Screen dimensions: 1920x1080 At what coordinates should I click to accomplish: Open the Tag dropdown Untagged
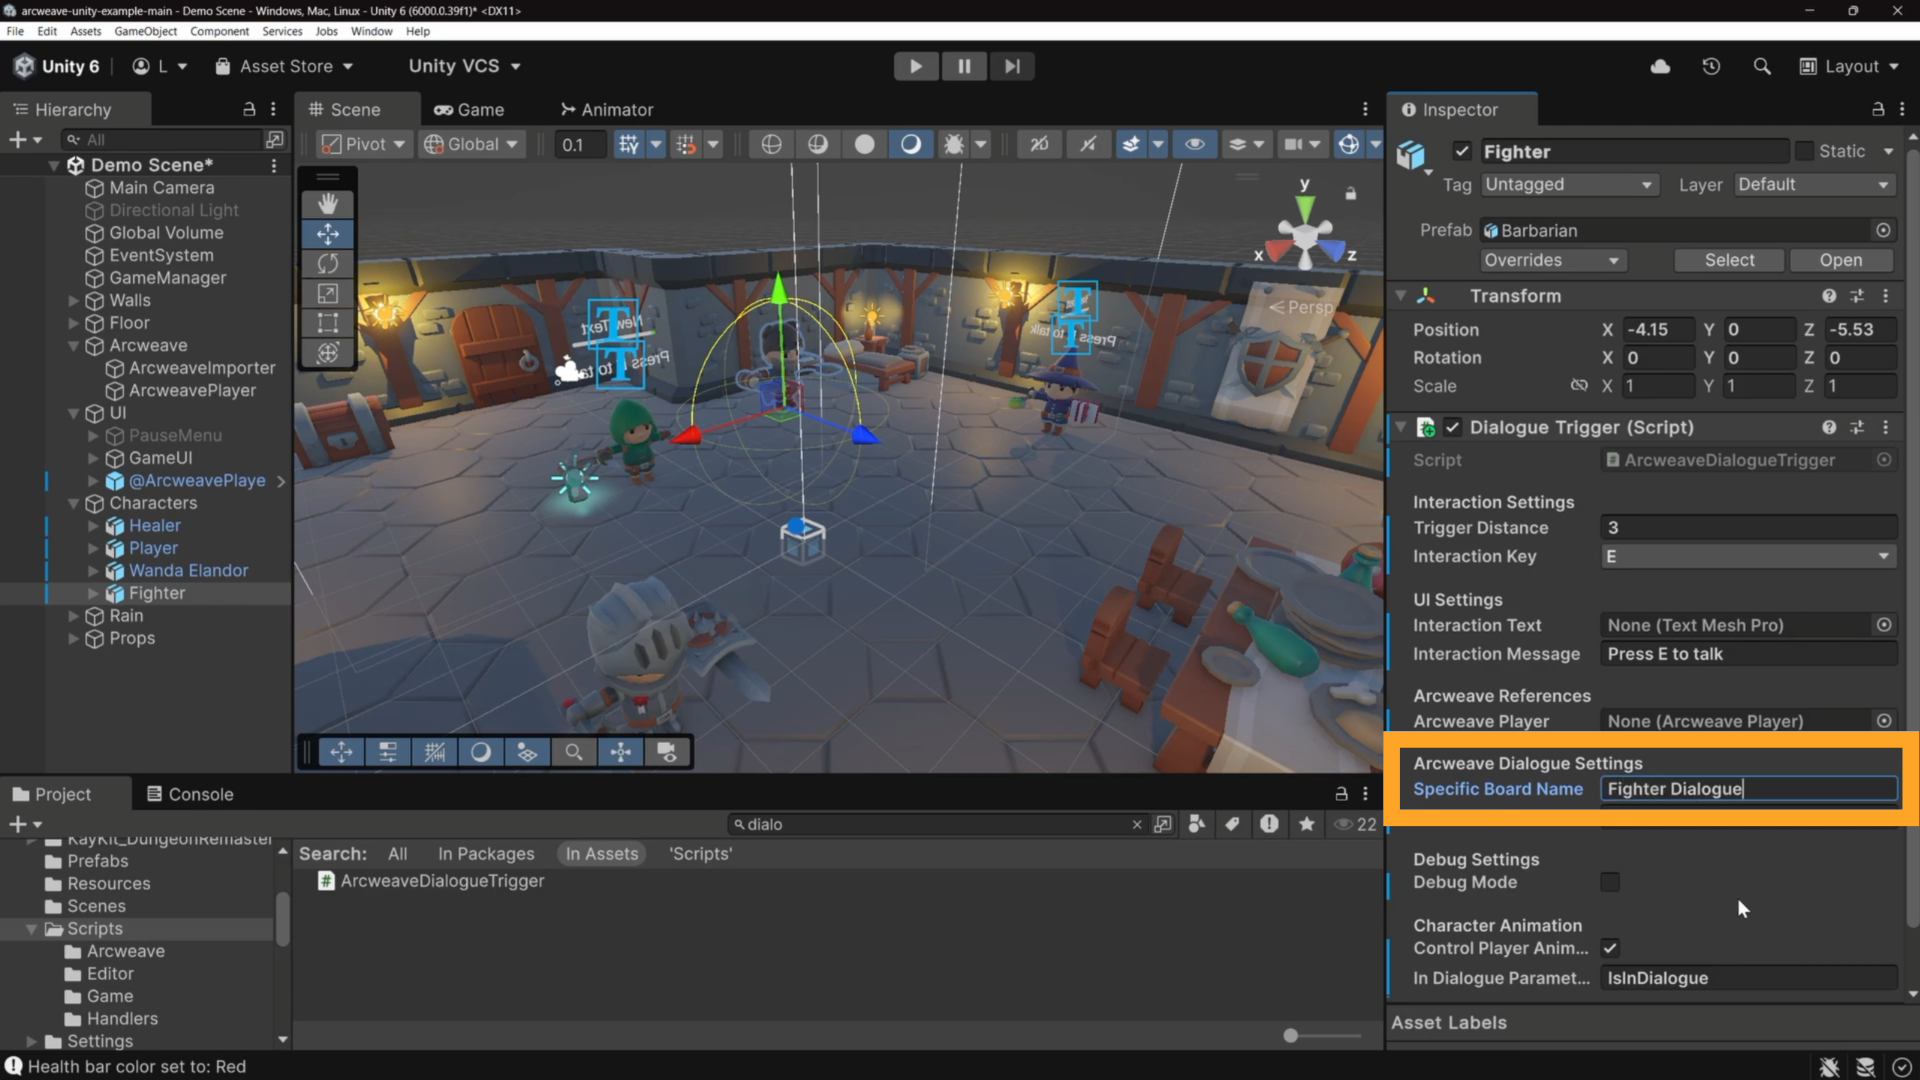1568,185
